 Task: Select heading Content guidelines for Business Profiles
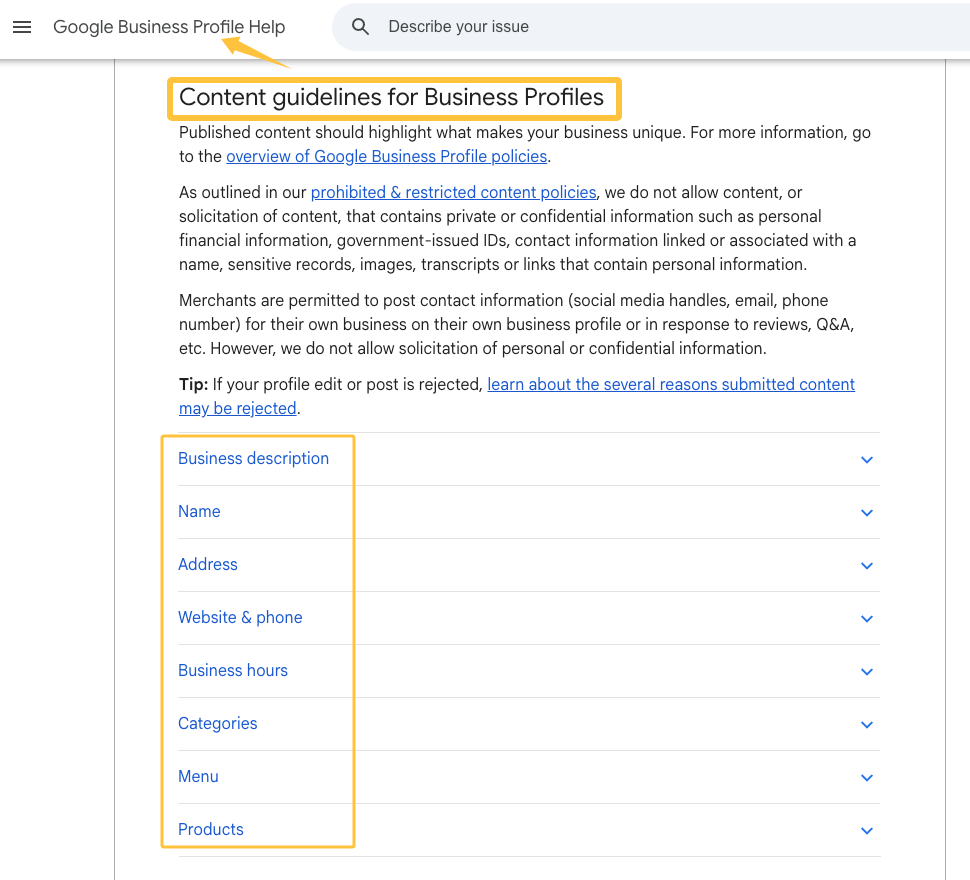391,97
